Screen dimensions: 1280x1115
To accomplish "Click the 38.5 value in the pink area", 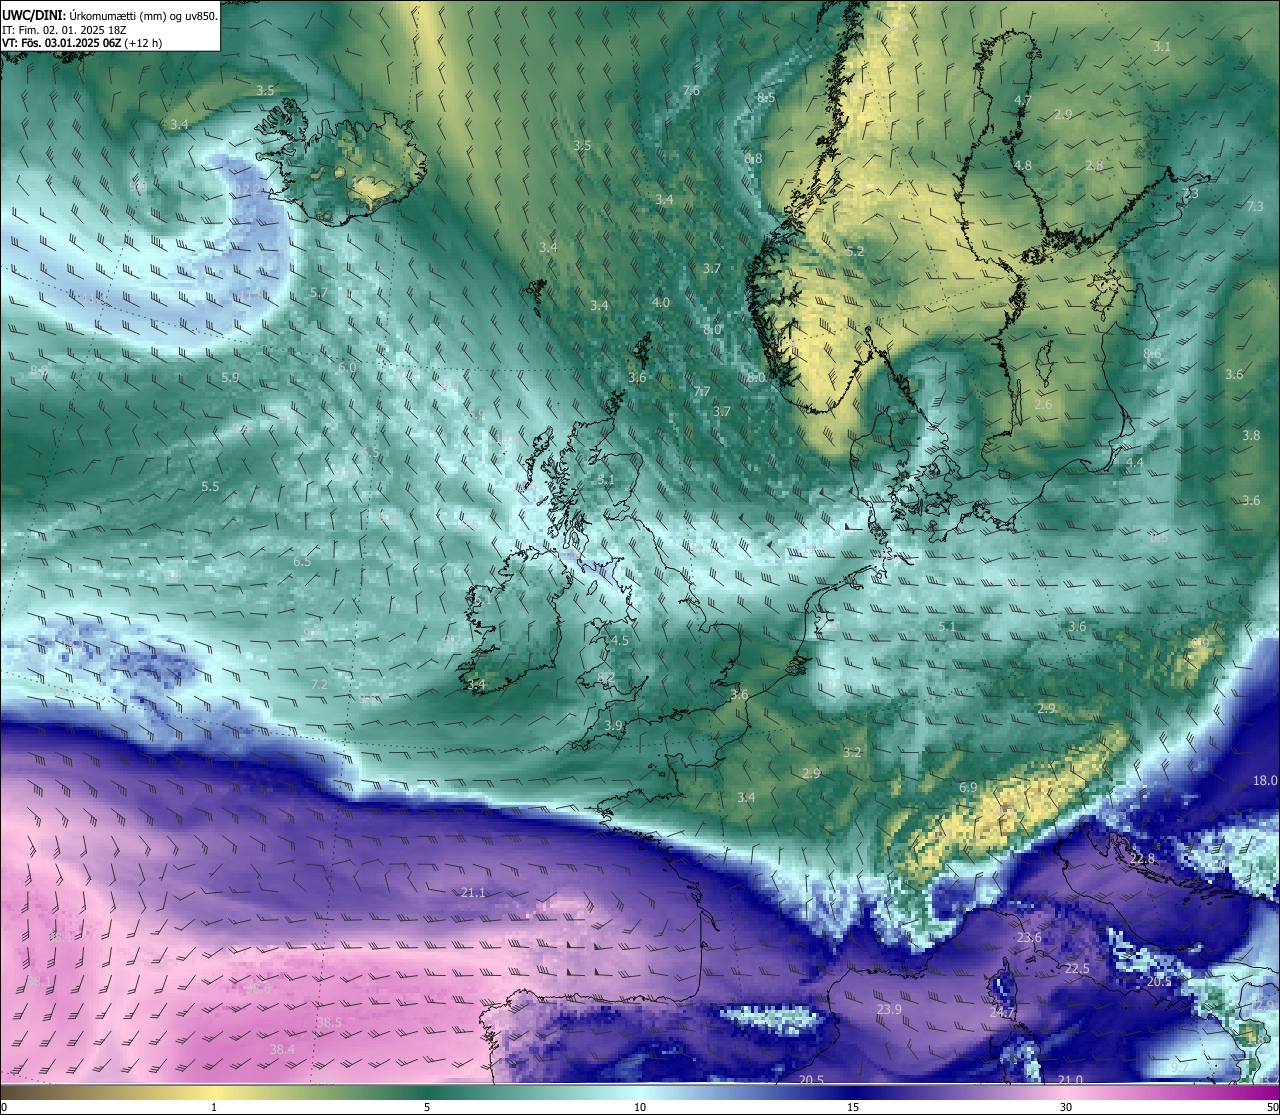I will tap(329, 1023).
